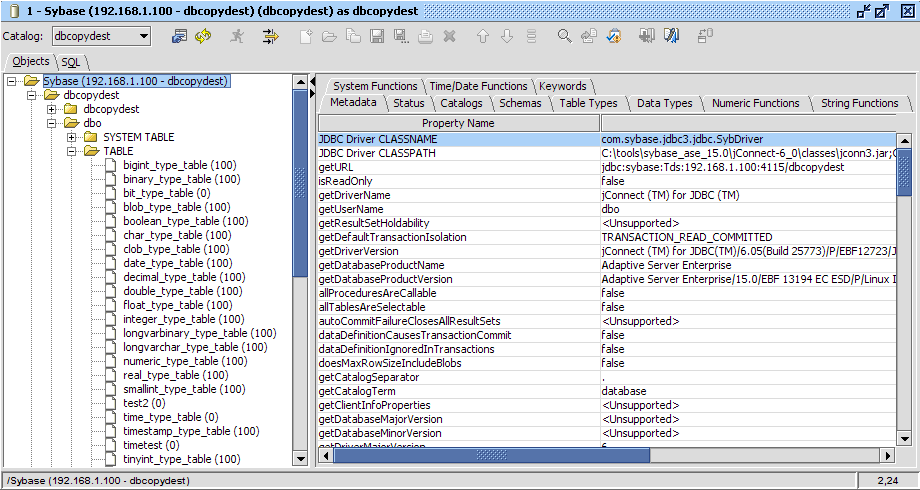Click the running man Run SQL icon
Viewport: 920px width, 490px height.
pos(237,36)
